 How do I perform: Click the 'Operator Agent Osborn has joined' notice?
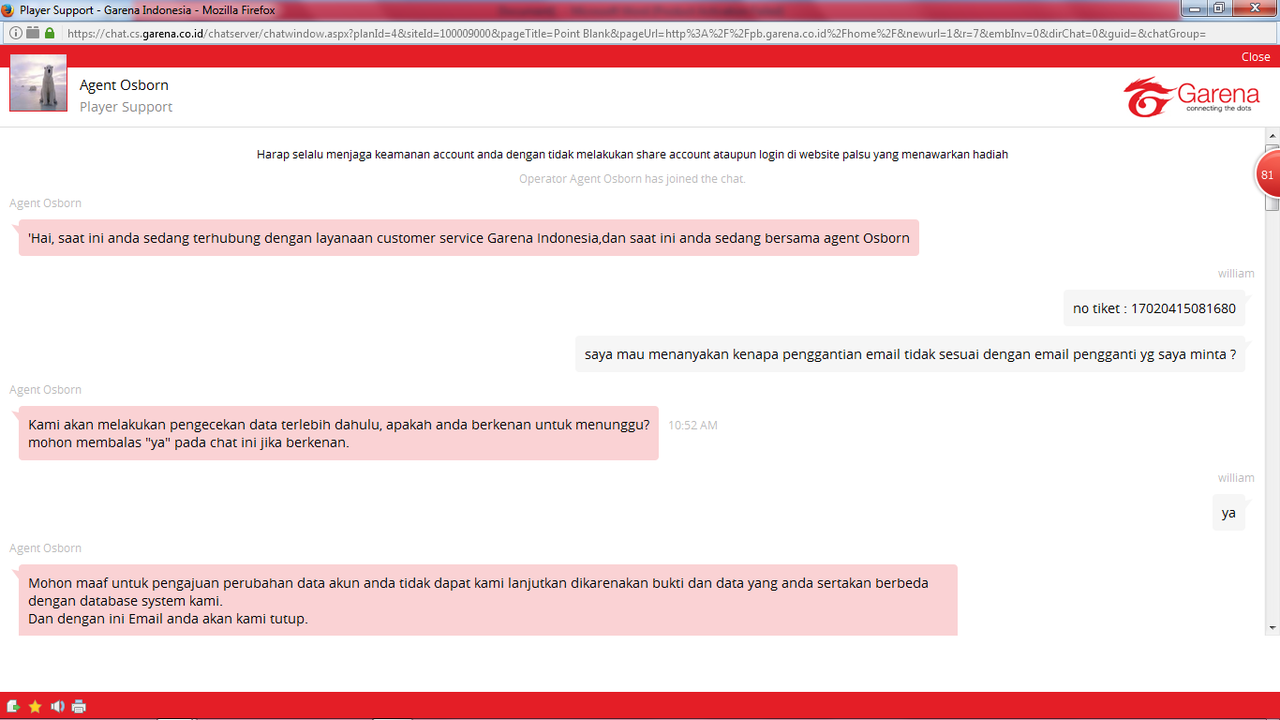click(x=632, y=179)
